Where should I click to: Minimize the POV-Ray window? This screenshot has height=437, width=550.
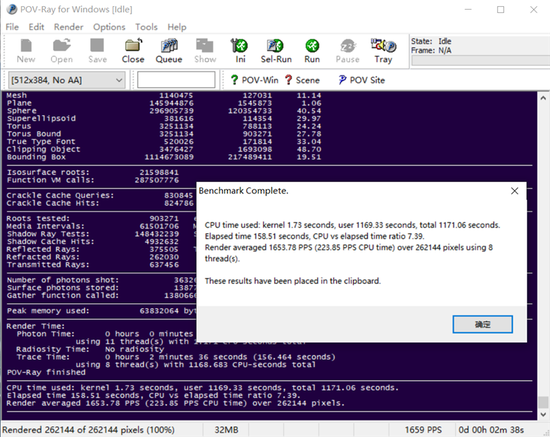(468, 9)
